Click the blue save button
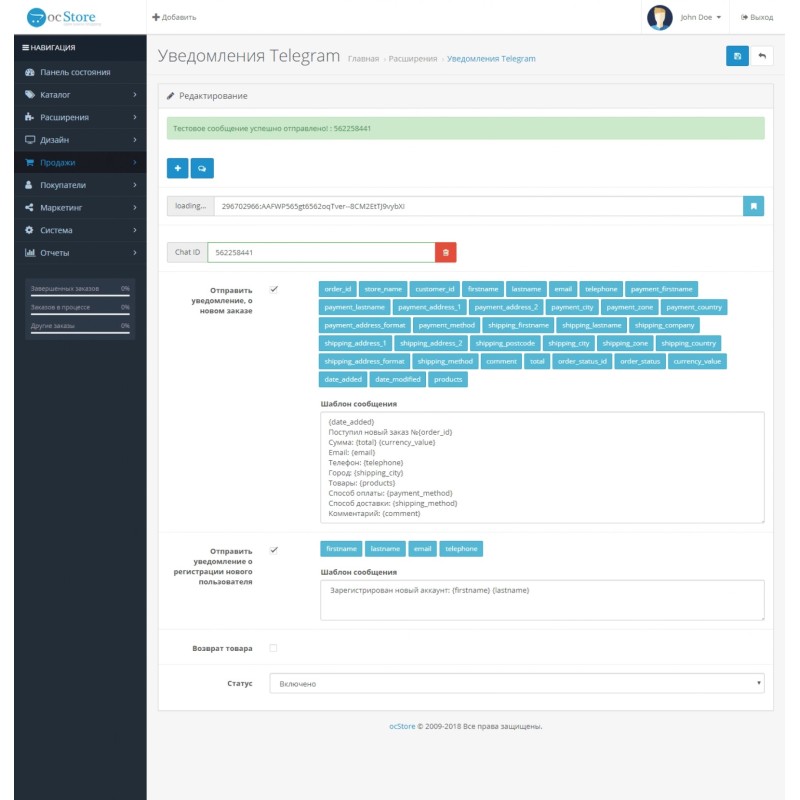Image resolution: width=800 pixels, height=800 pixels. [x=737, y=56]
